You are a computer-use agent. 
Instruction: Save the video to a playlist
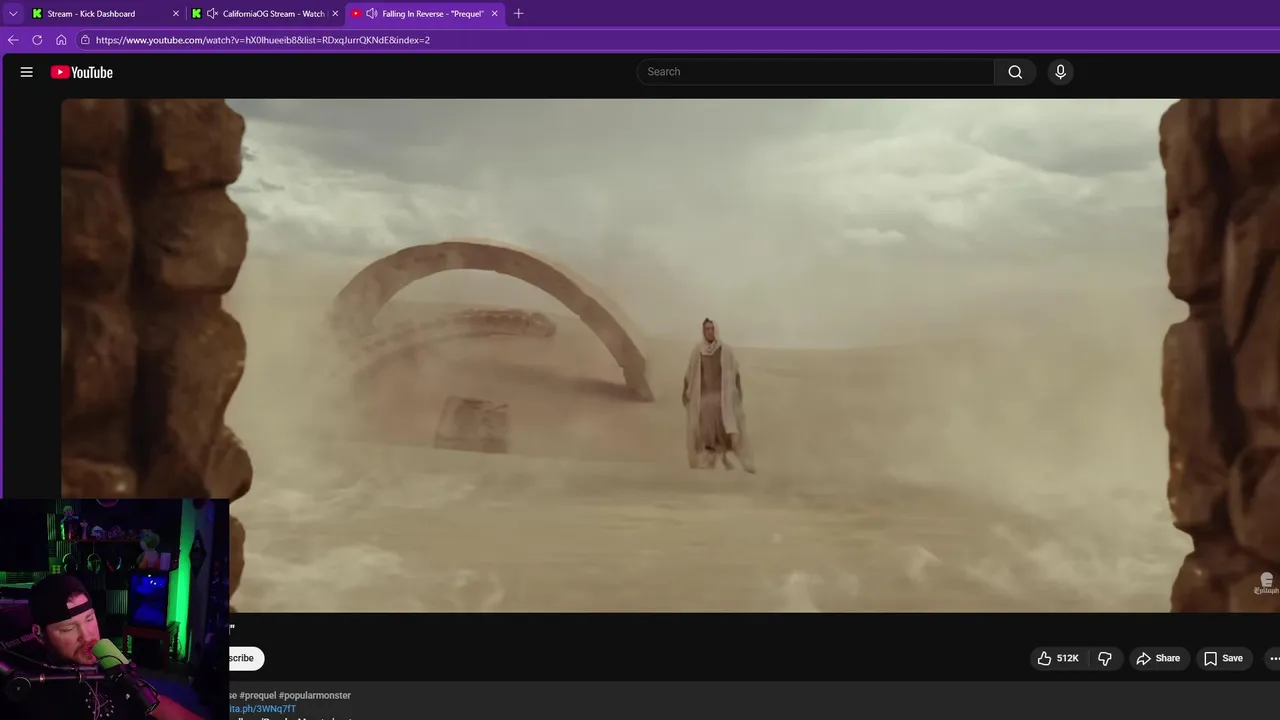tap(1223, 658)
